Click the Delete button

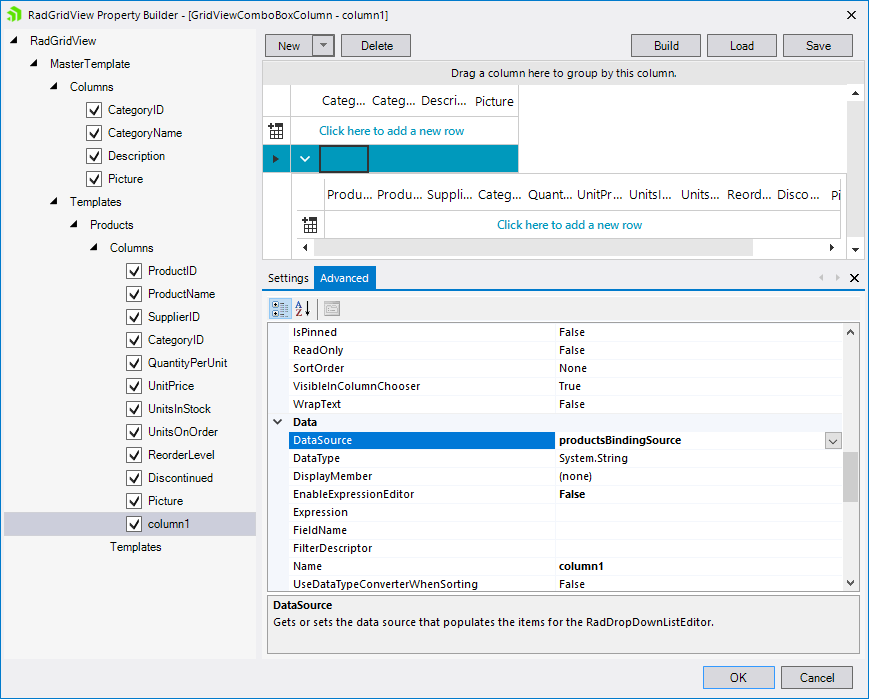[376, 45]
